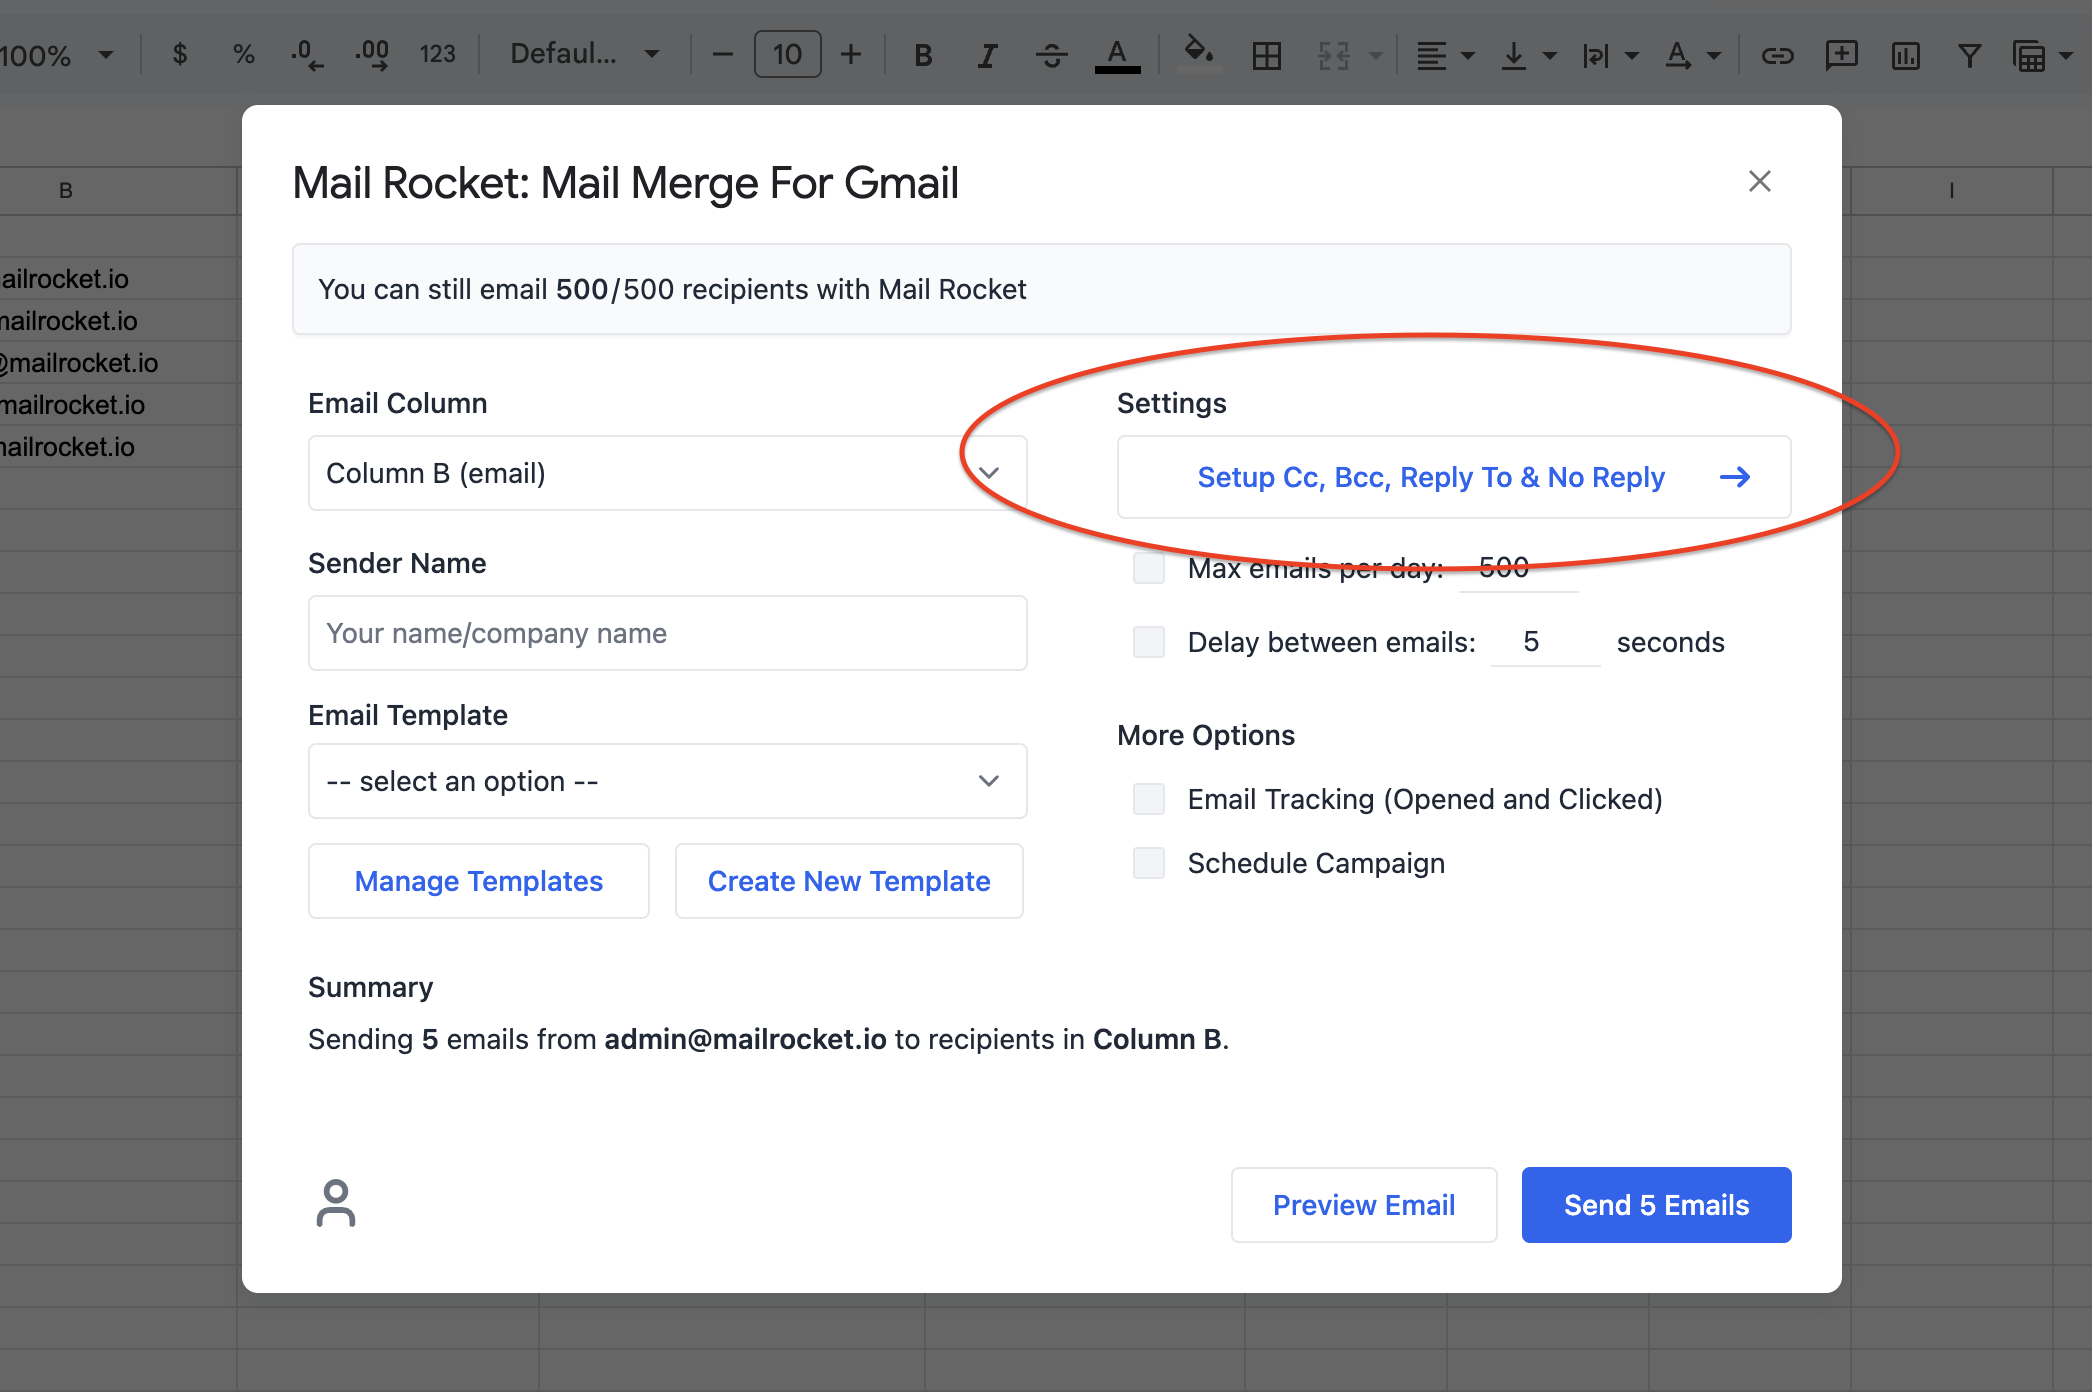
Task: Enable Email Tracking checkbox
Action: [1149, 799]
